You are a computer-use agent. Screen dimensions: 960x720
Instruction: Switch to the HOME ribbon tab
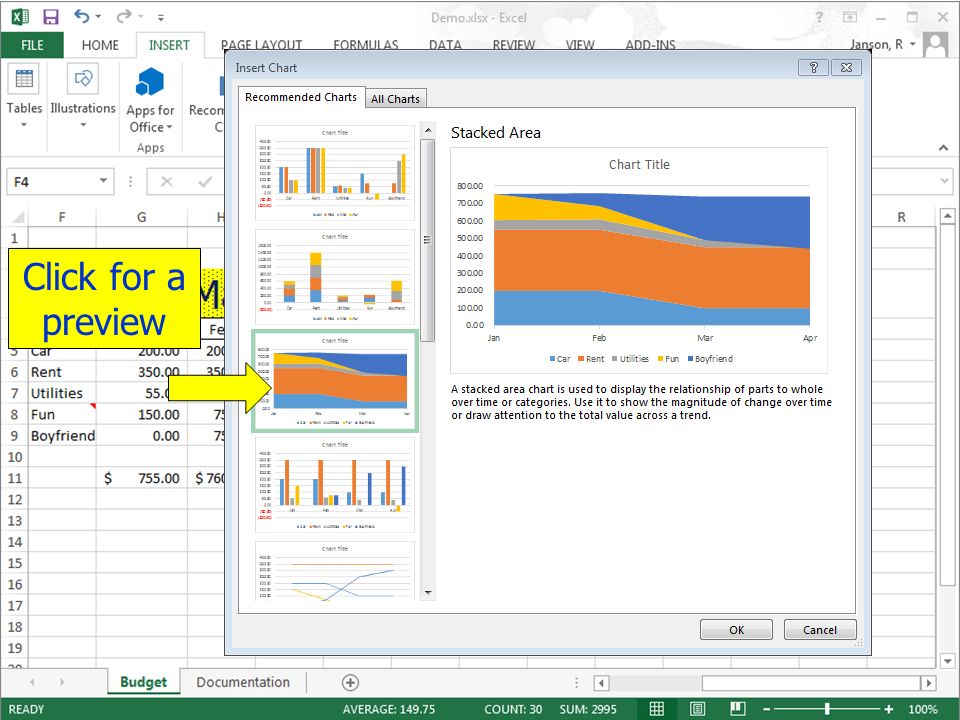click(100, 45)
